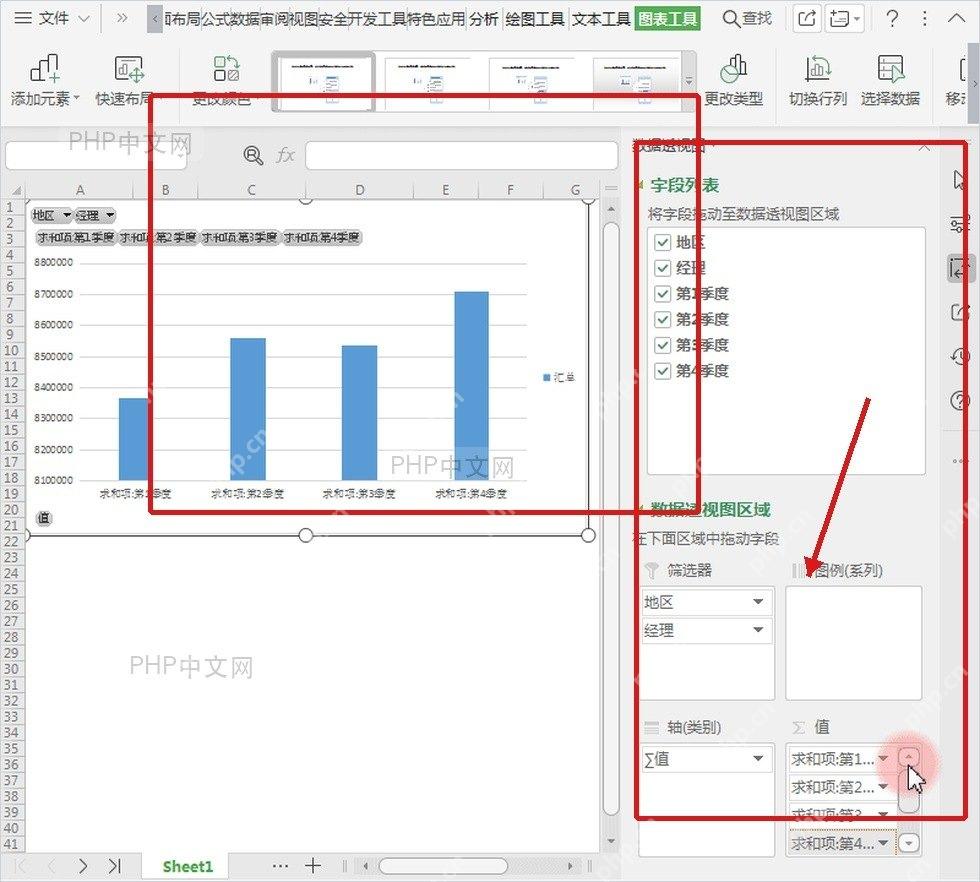The image size is (980, 882).
Task: Click inside the formula bar input
Action: click(461, 156)
